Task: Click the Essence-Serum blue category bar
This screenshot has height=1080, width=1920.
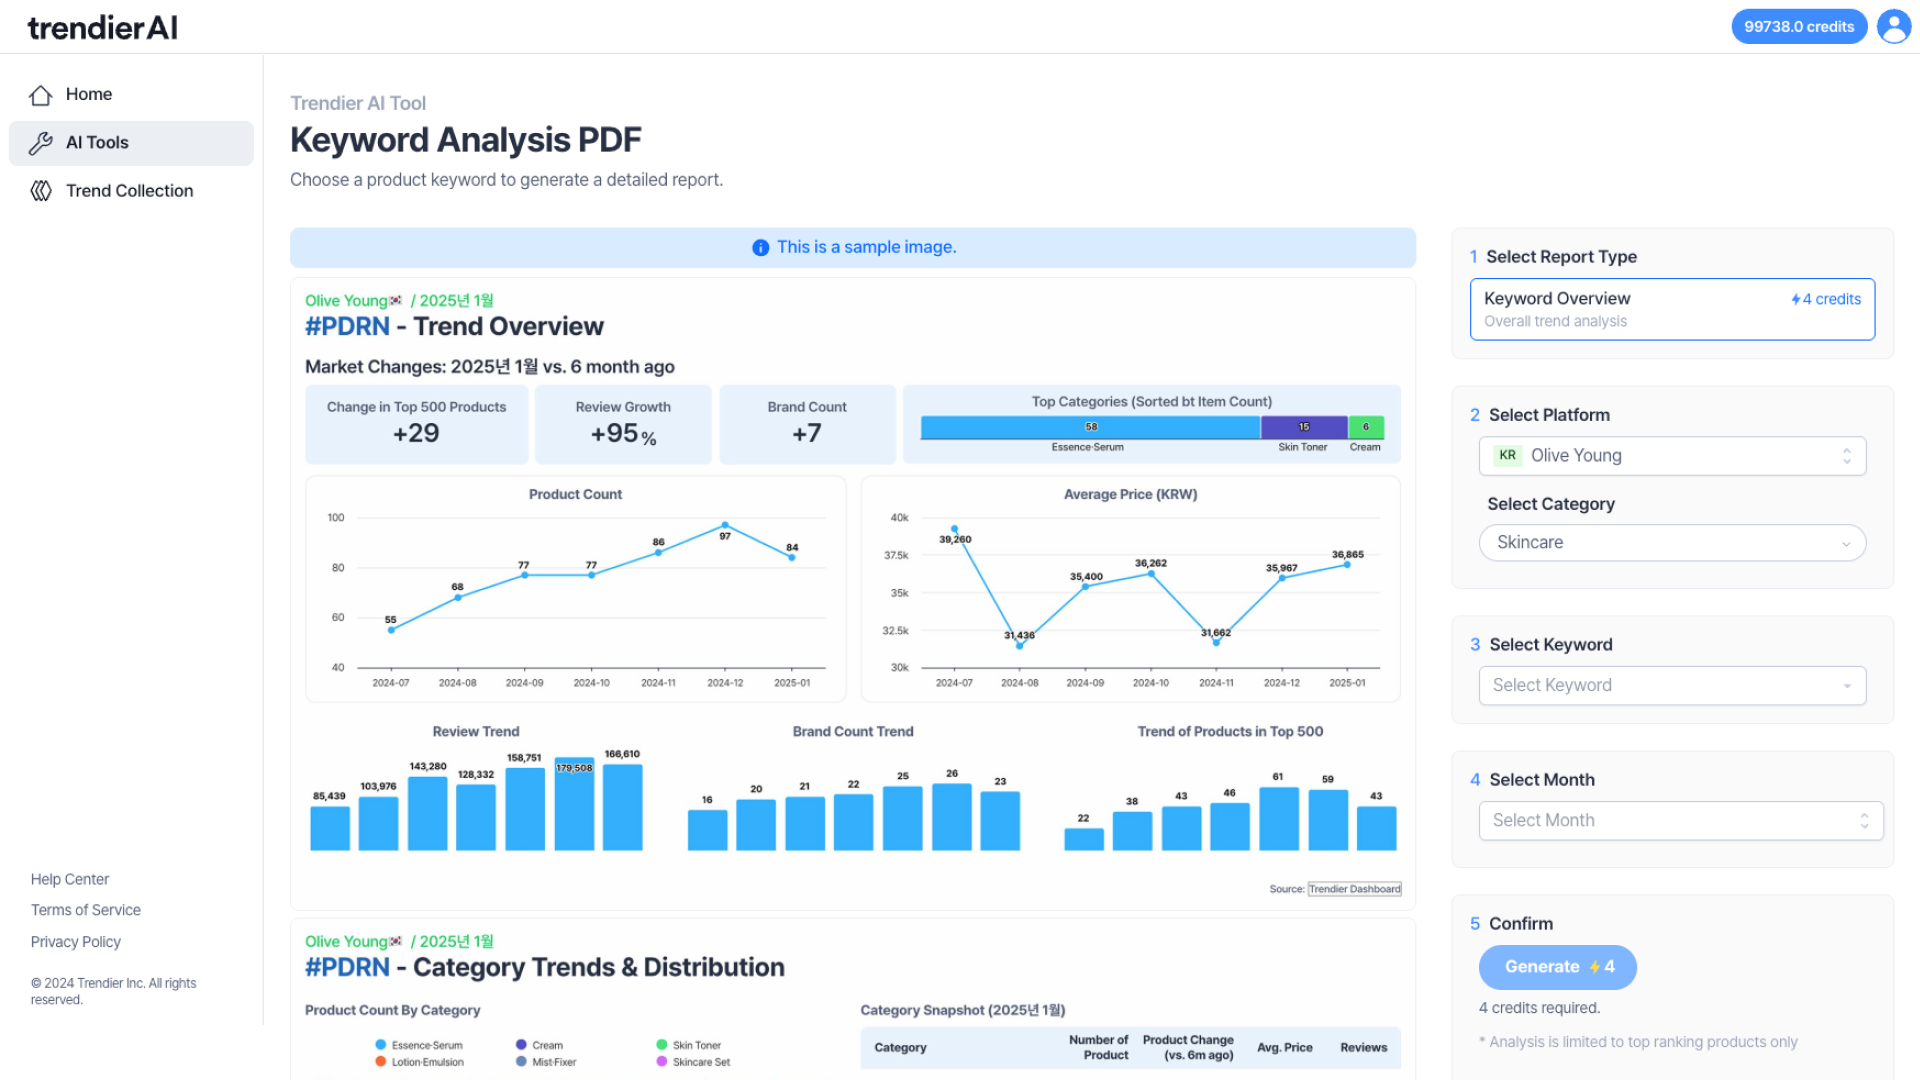Action: click(x=1090, y=427)
